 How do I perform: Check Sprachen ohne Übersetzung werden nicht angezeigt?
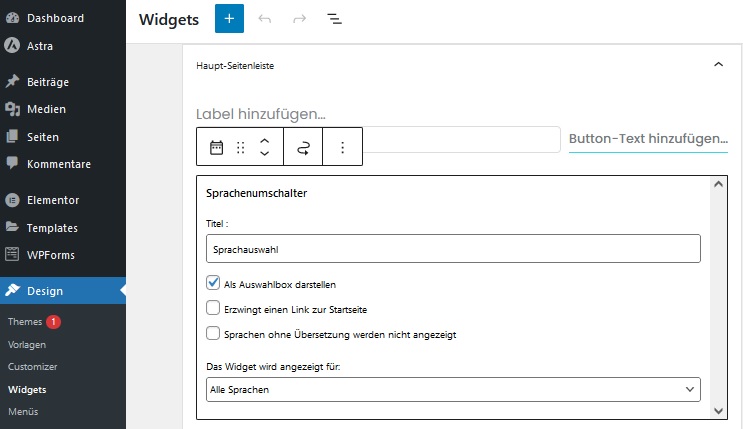(213, 333)
